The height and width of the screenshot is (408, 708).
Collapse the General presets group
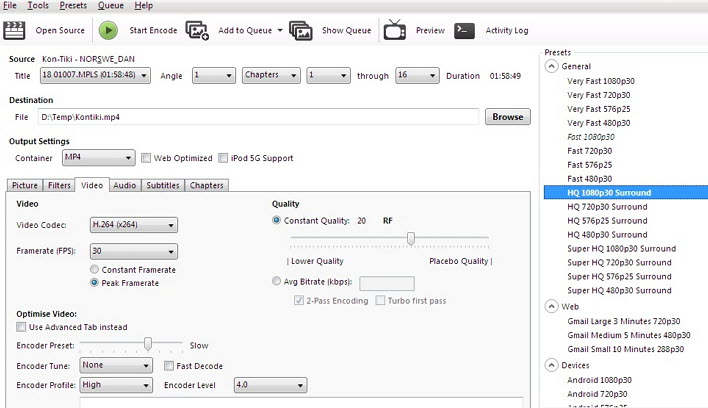pos(551,66)
